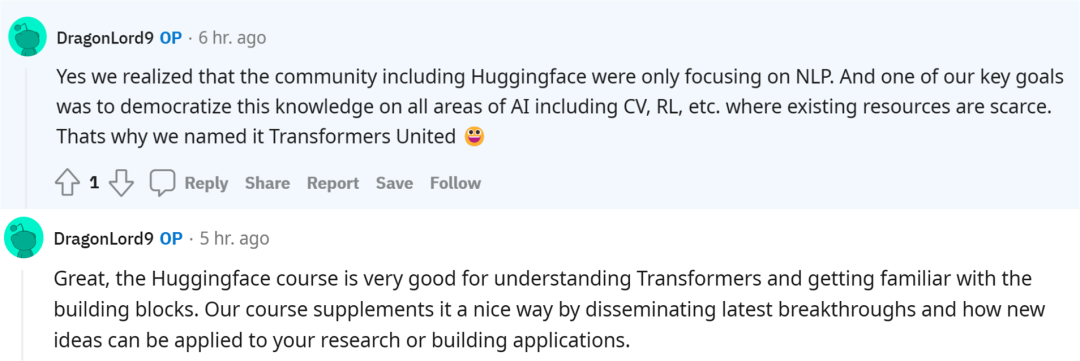1080x361 pixels.
Task: Open the DragonLord9 avatar on the 5 hr. comment
Action: tap(23, 238)
